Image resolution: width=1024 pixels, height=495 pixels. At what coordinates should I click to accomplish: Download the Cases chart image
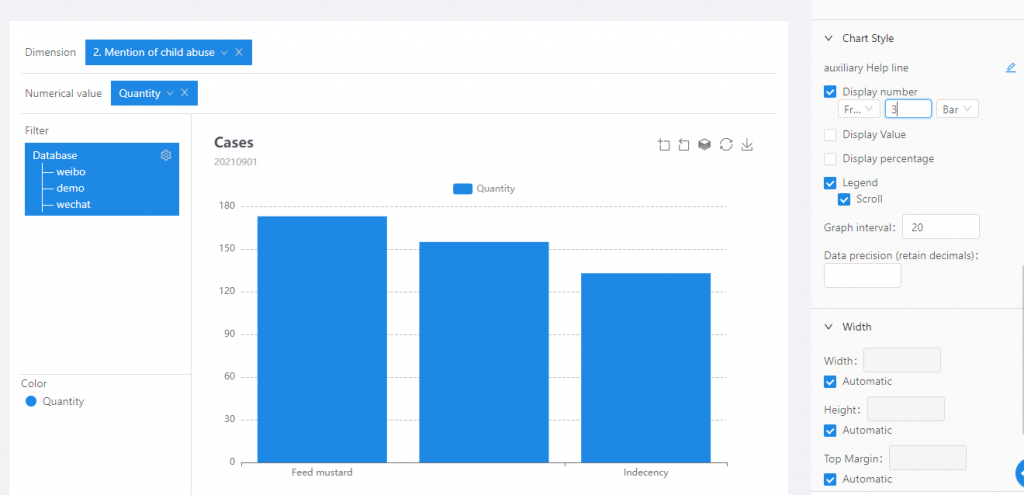[747, 145]
